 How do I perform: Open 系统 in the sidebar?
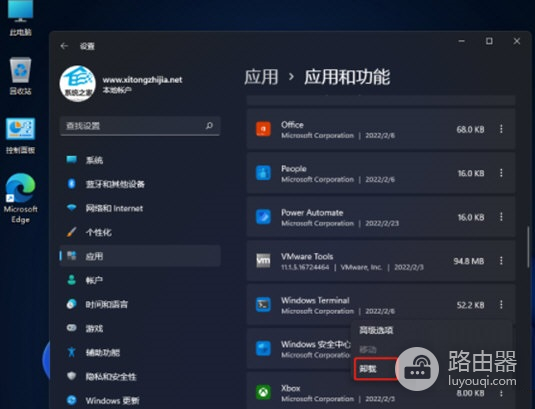[x=140, y=160]
